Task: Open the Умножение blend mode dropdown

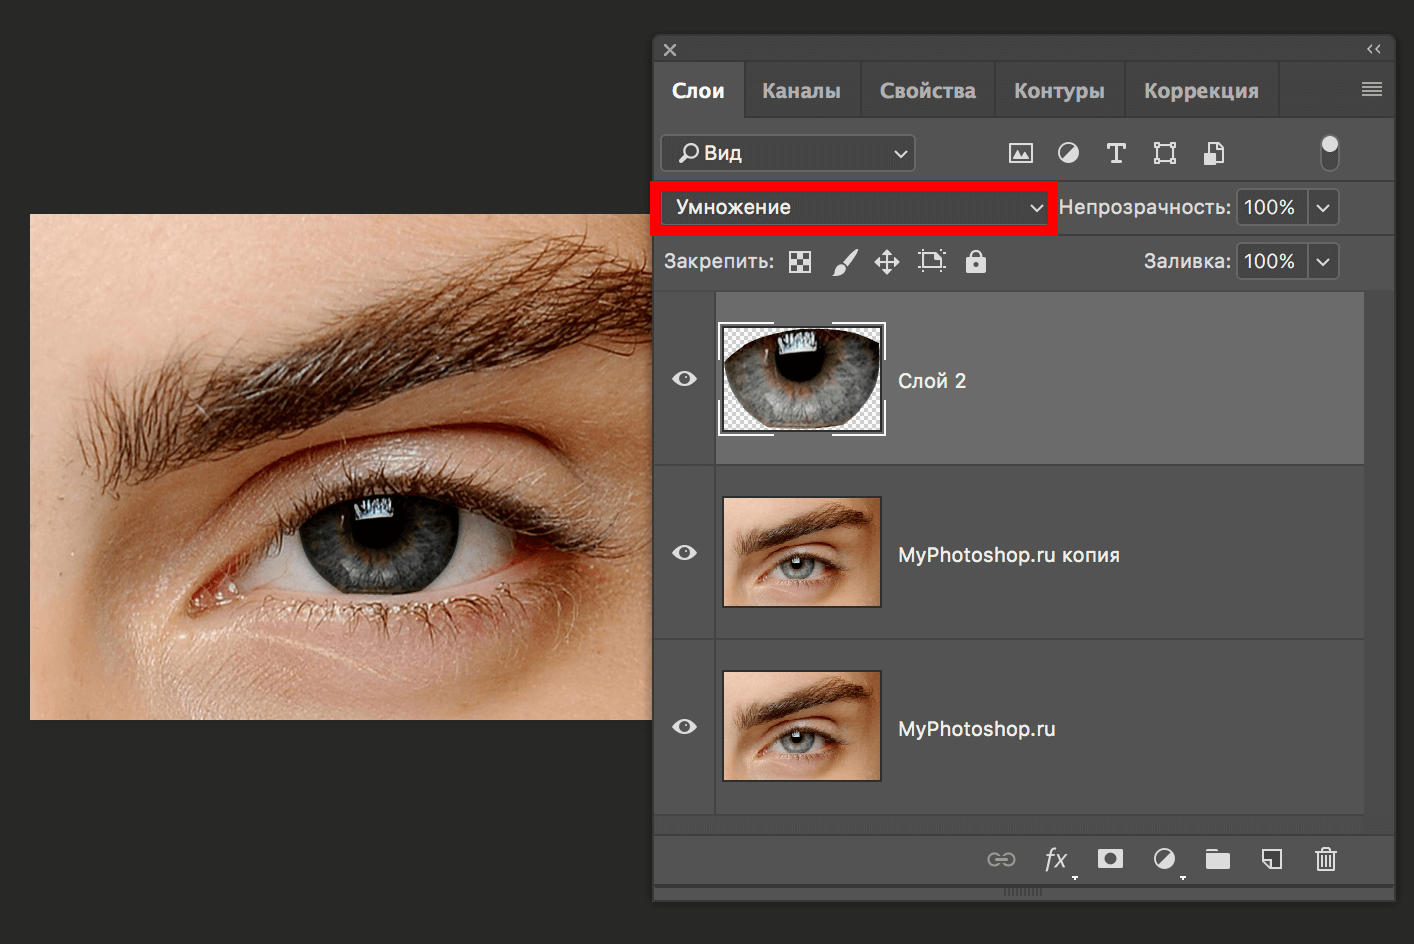Action: click(x=857, y=208)
